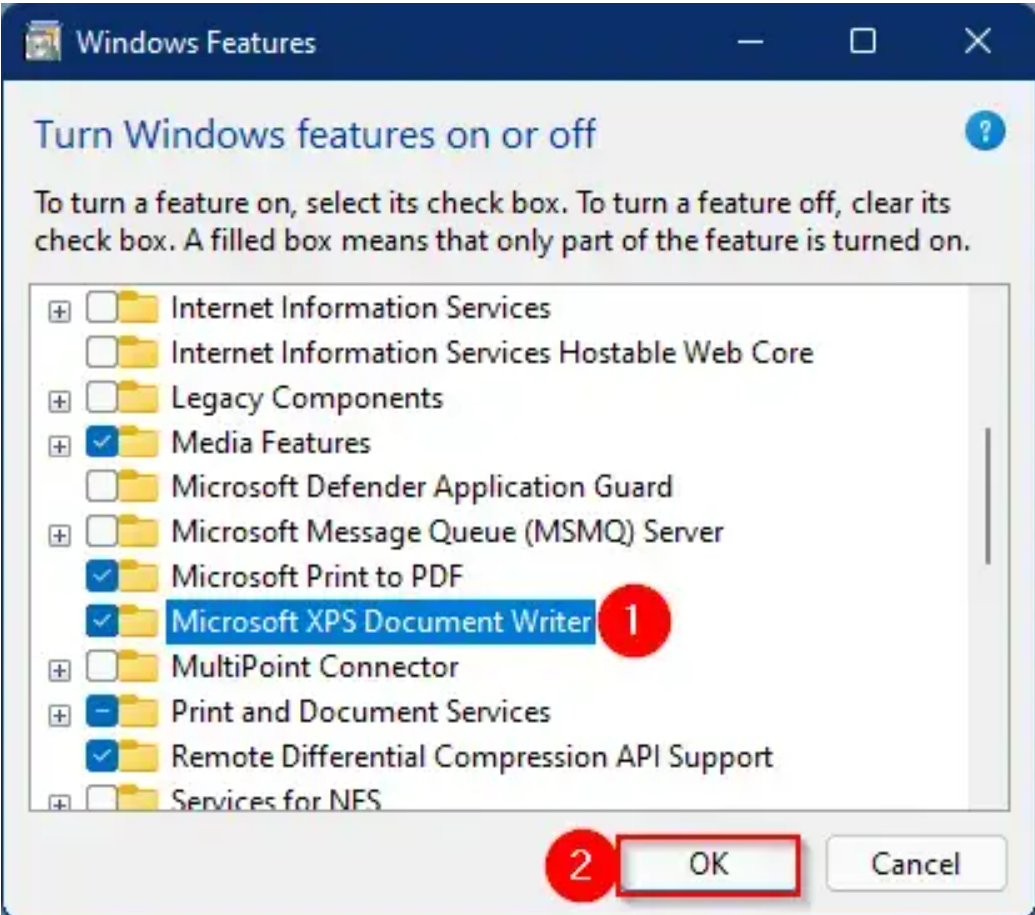Click the Print and Document Services folder icon

tap(139, 711)
